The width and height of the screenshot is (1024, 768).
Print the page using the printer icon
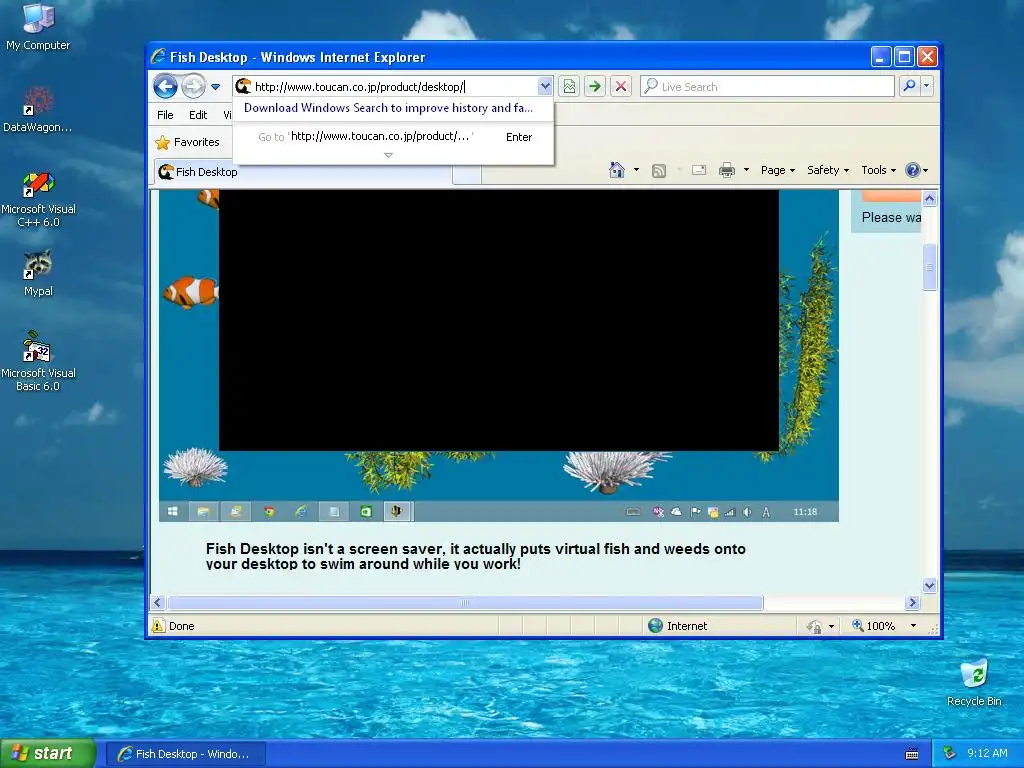point(726,171)
